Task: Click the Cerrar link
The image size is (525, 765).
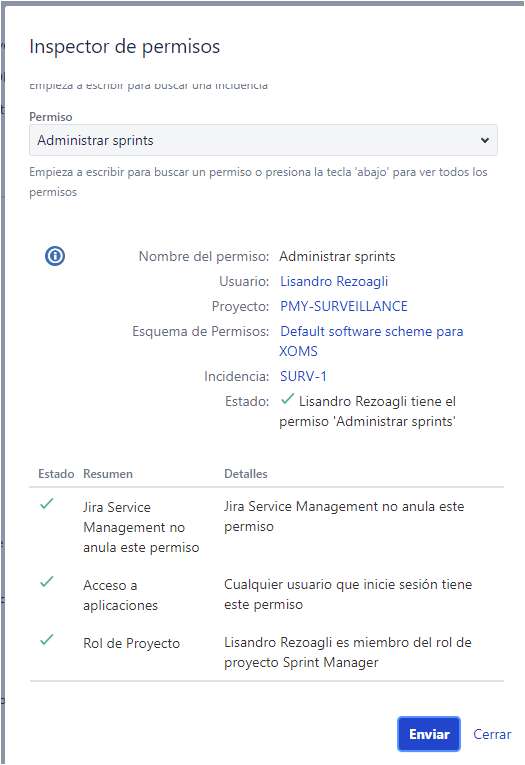Action: pos(492,734)
